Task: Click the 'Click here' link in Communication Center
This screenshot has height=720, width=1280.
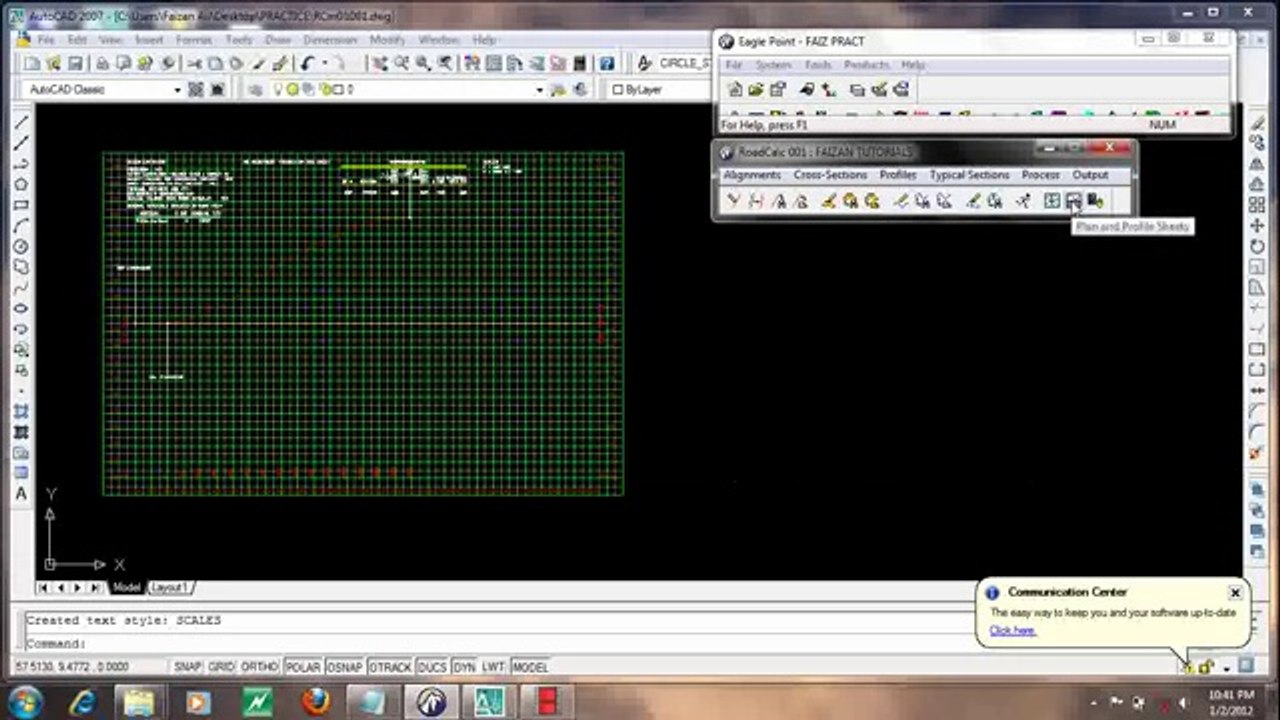Action: point(1012,630)
